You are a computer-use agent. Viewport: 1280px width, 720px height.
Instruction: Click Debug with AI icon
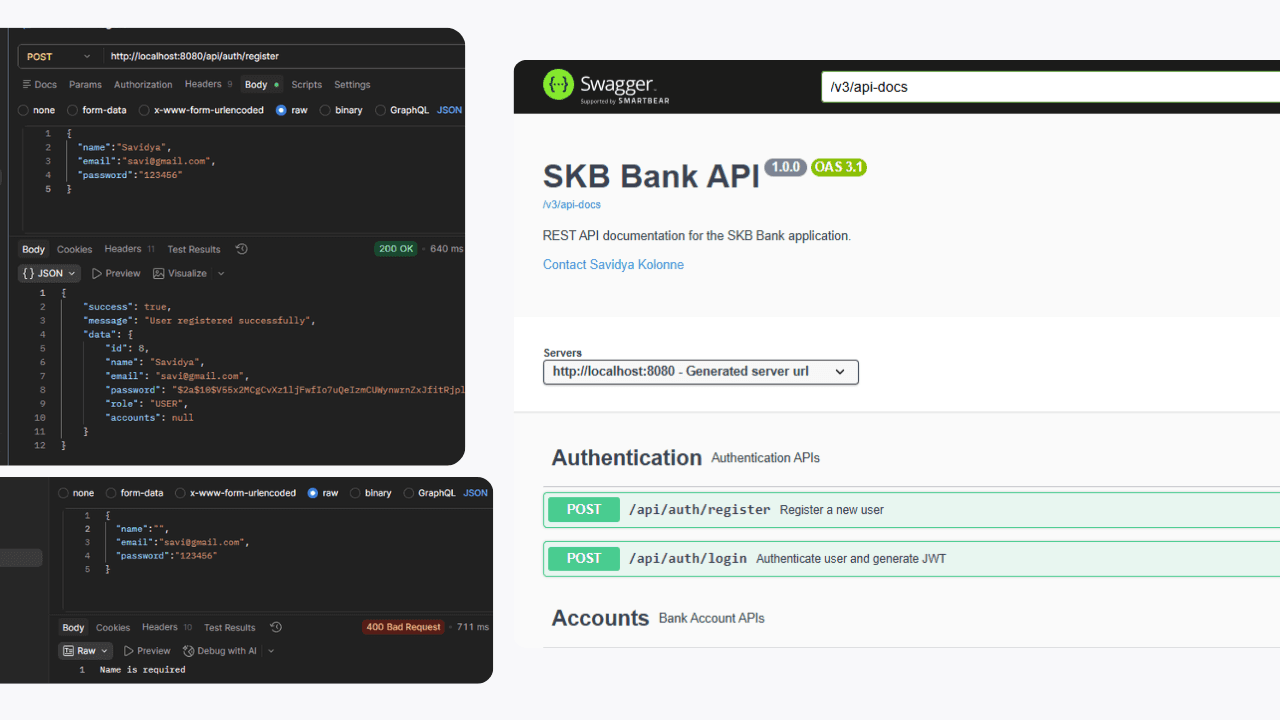(188, 651)
